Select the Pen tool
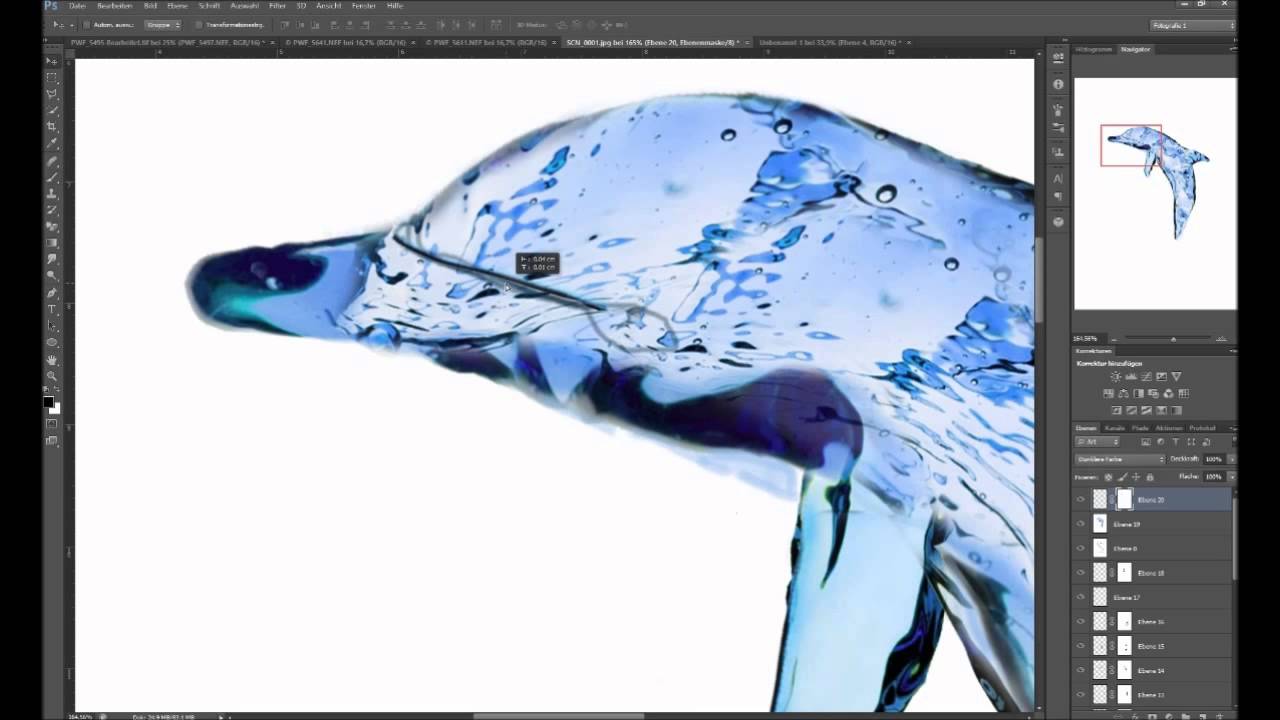Image resolution: width=1280 pixels, height=720 pixels. point(52,293)
